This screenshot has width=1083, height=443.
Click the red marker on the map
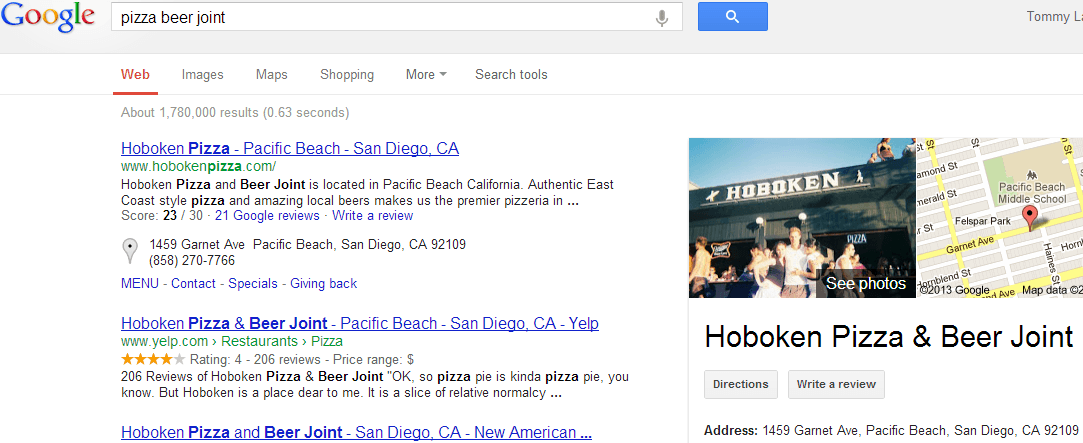1030,218
